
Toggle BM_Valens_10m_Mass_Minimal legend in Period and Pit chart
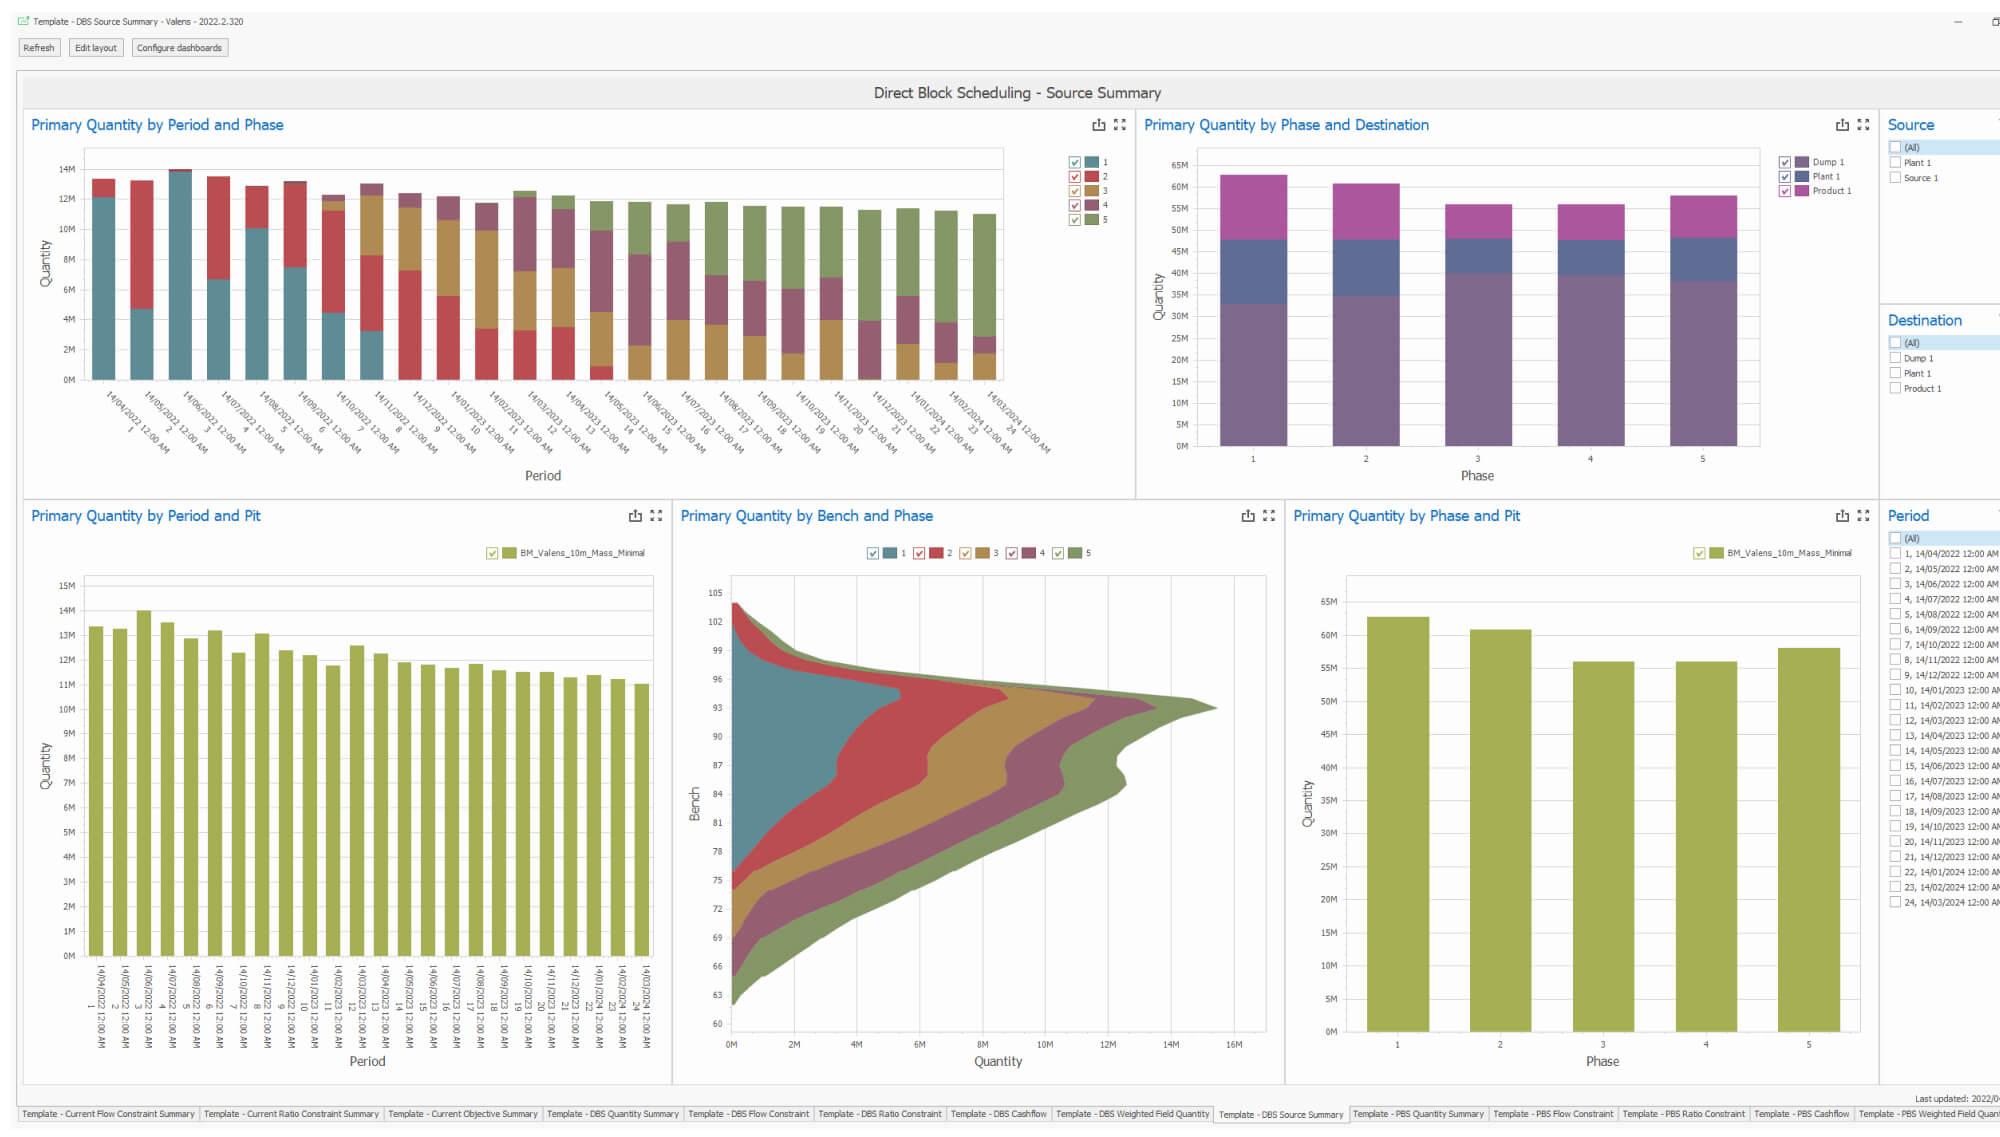[x=492, y=553]
